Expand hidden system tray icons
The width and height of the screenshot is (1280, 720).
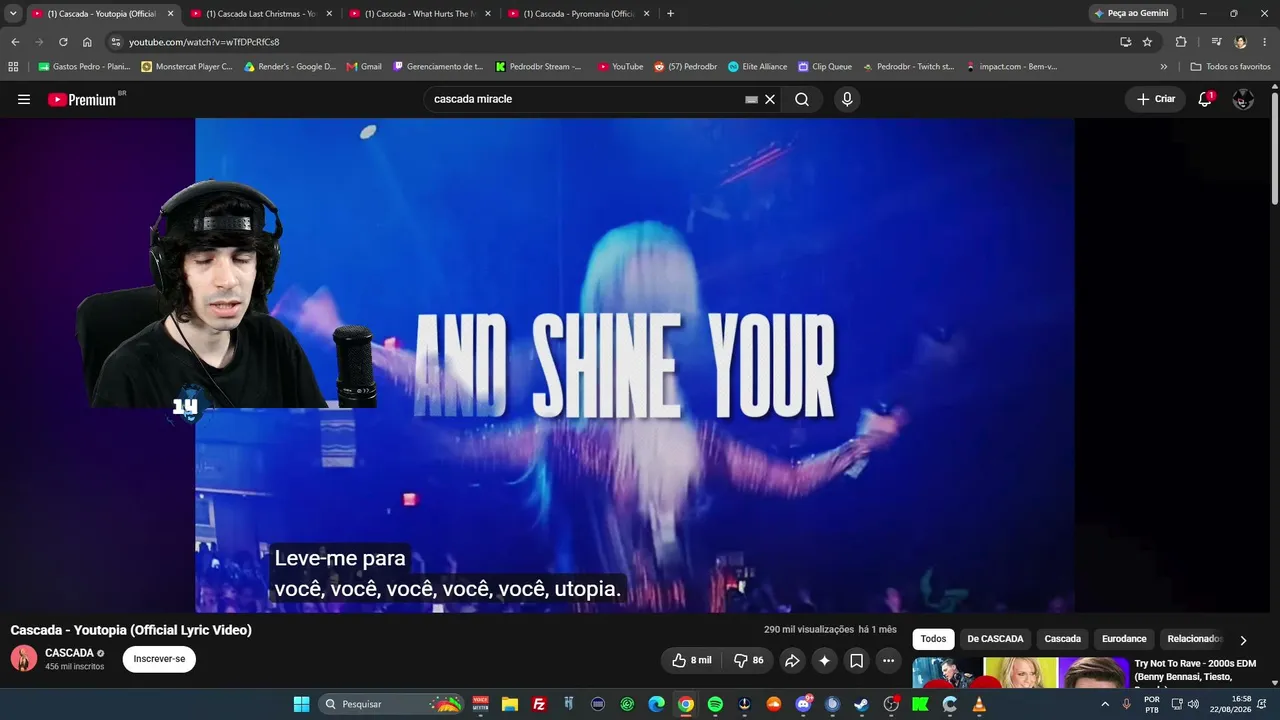coord(1105,704)
